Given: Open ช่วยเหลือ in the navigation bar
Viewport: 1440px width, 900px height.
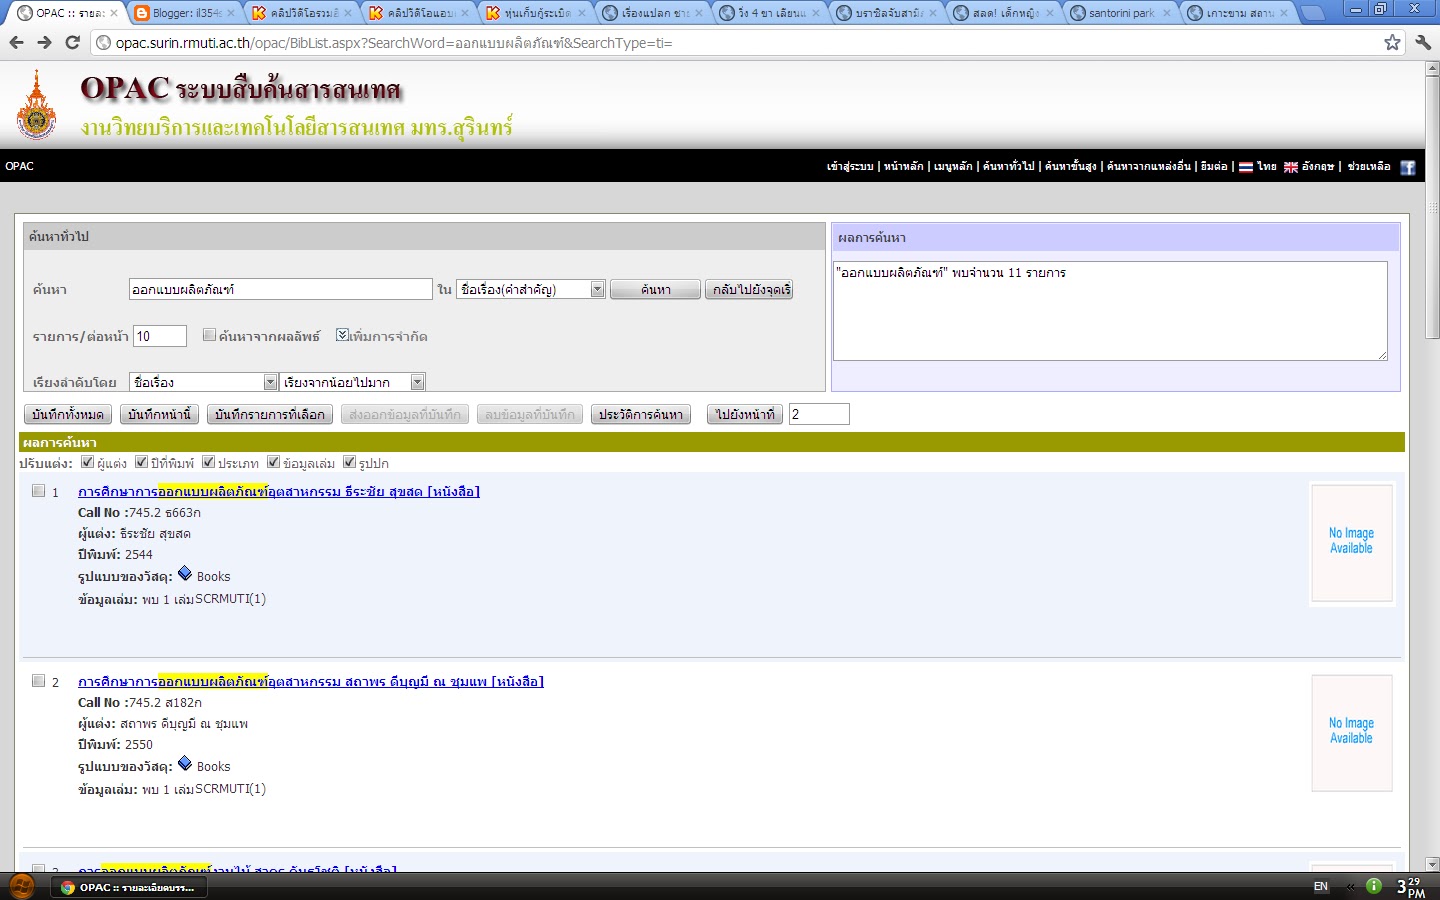Looking at the screenshot, I should tap(1368, 167).
